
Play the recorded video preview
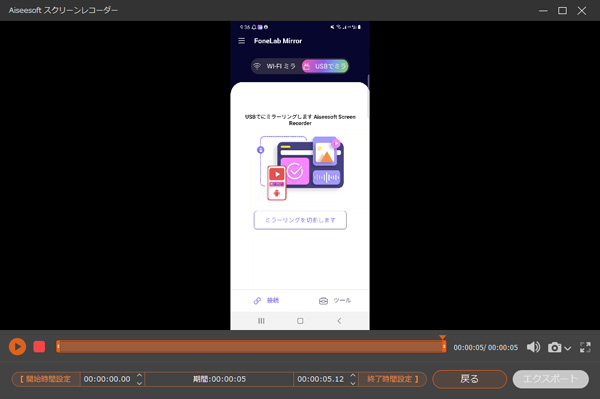pyautogui.click(x=17, y=347)
